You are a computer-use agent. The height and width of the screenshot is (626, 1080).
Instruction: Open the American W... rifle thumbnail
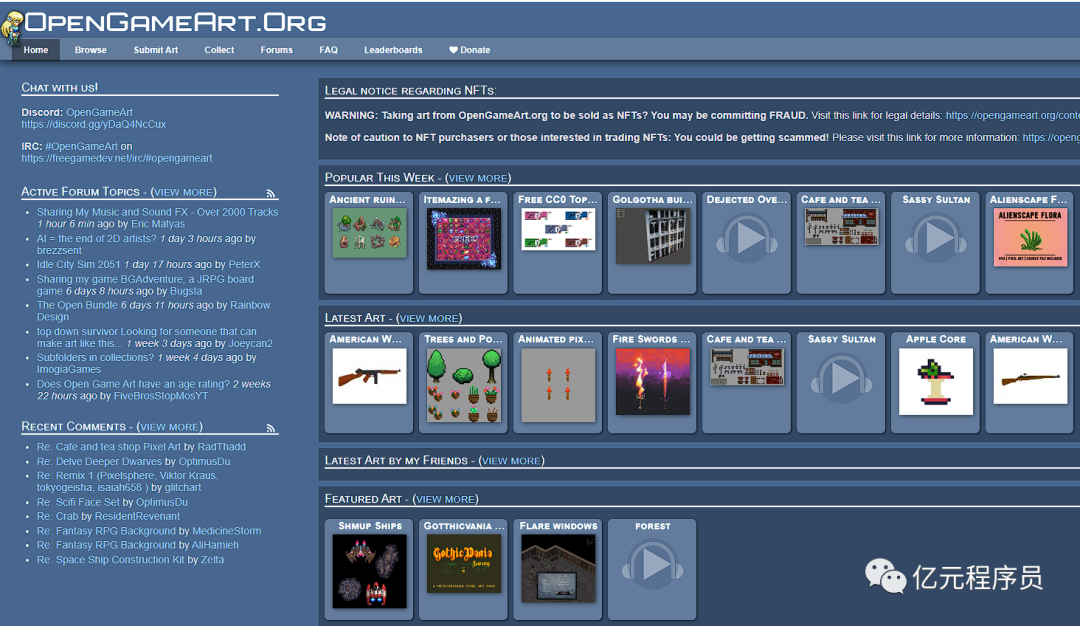pyautogui.click(x=1030, y=376)
